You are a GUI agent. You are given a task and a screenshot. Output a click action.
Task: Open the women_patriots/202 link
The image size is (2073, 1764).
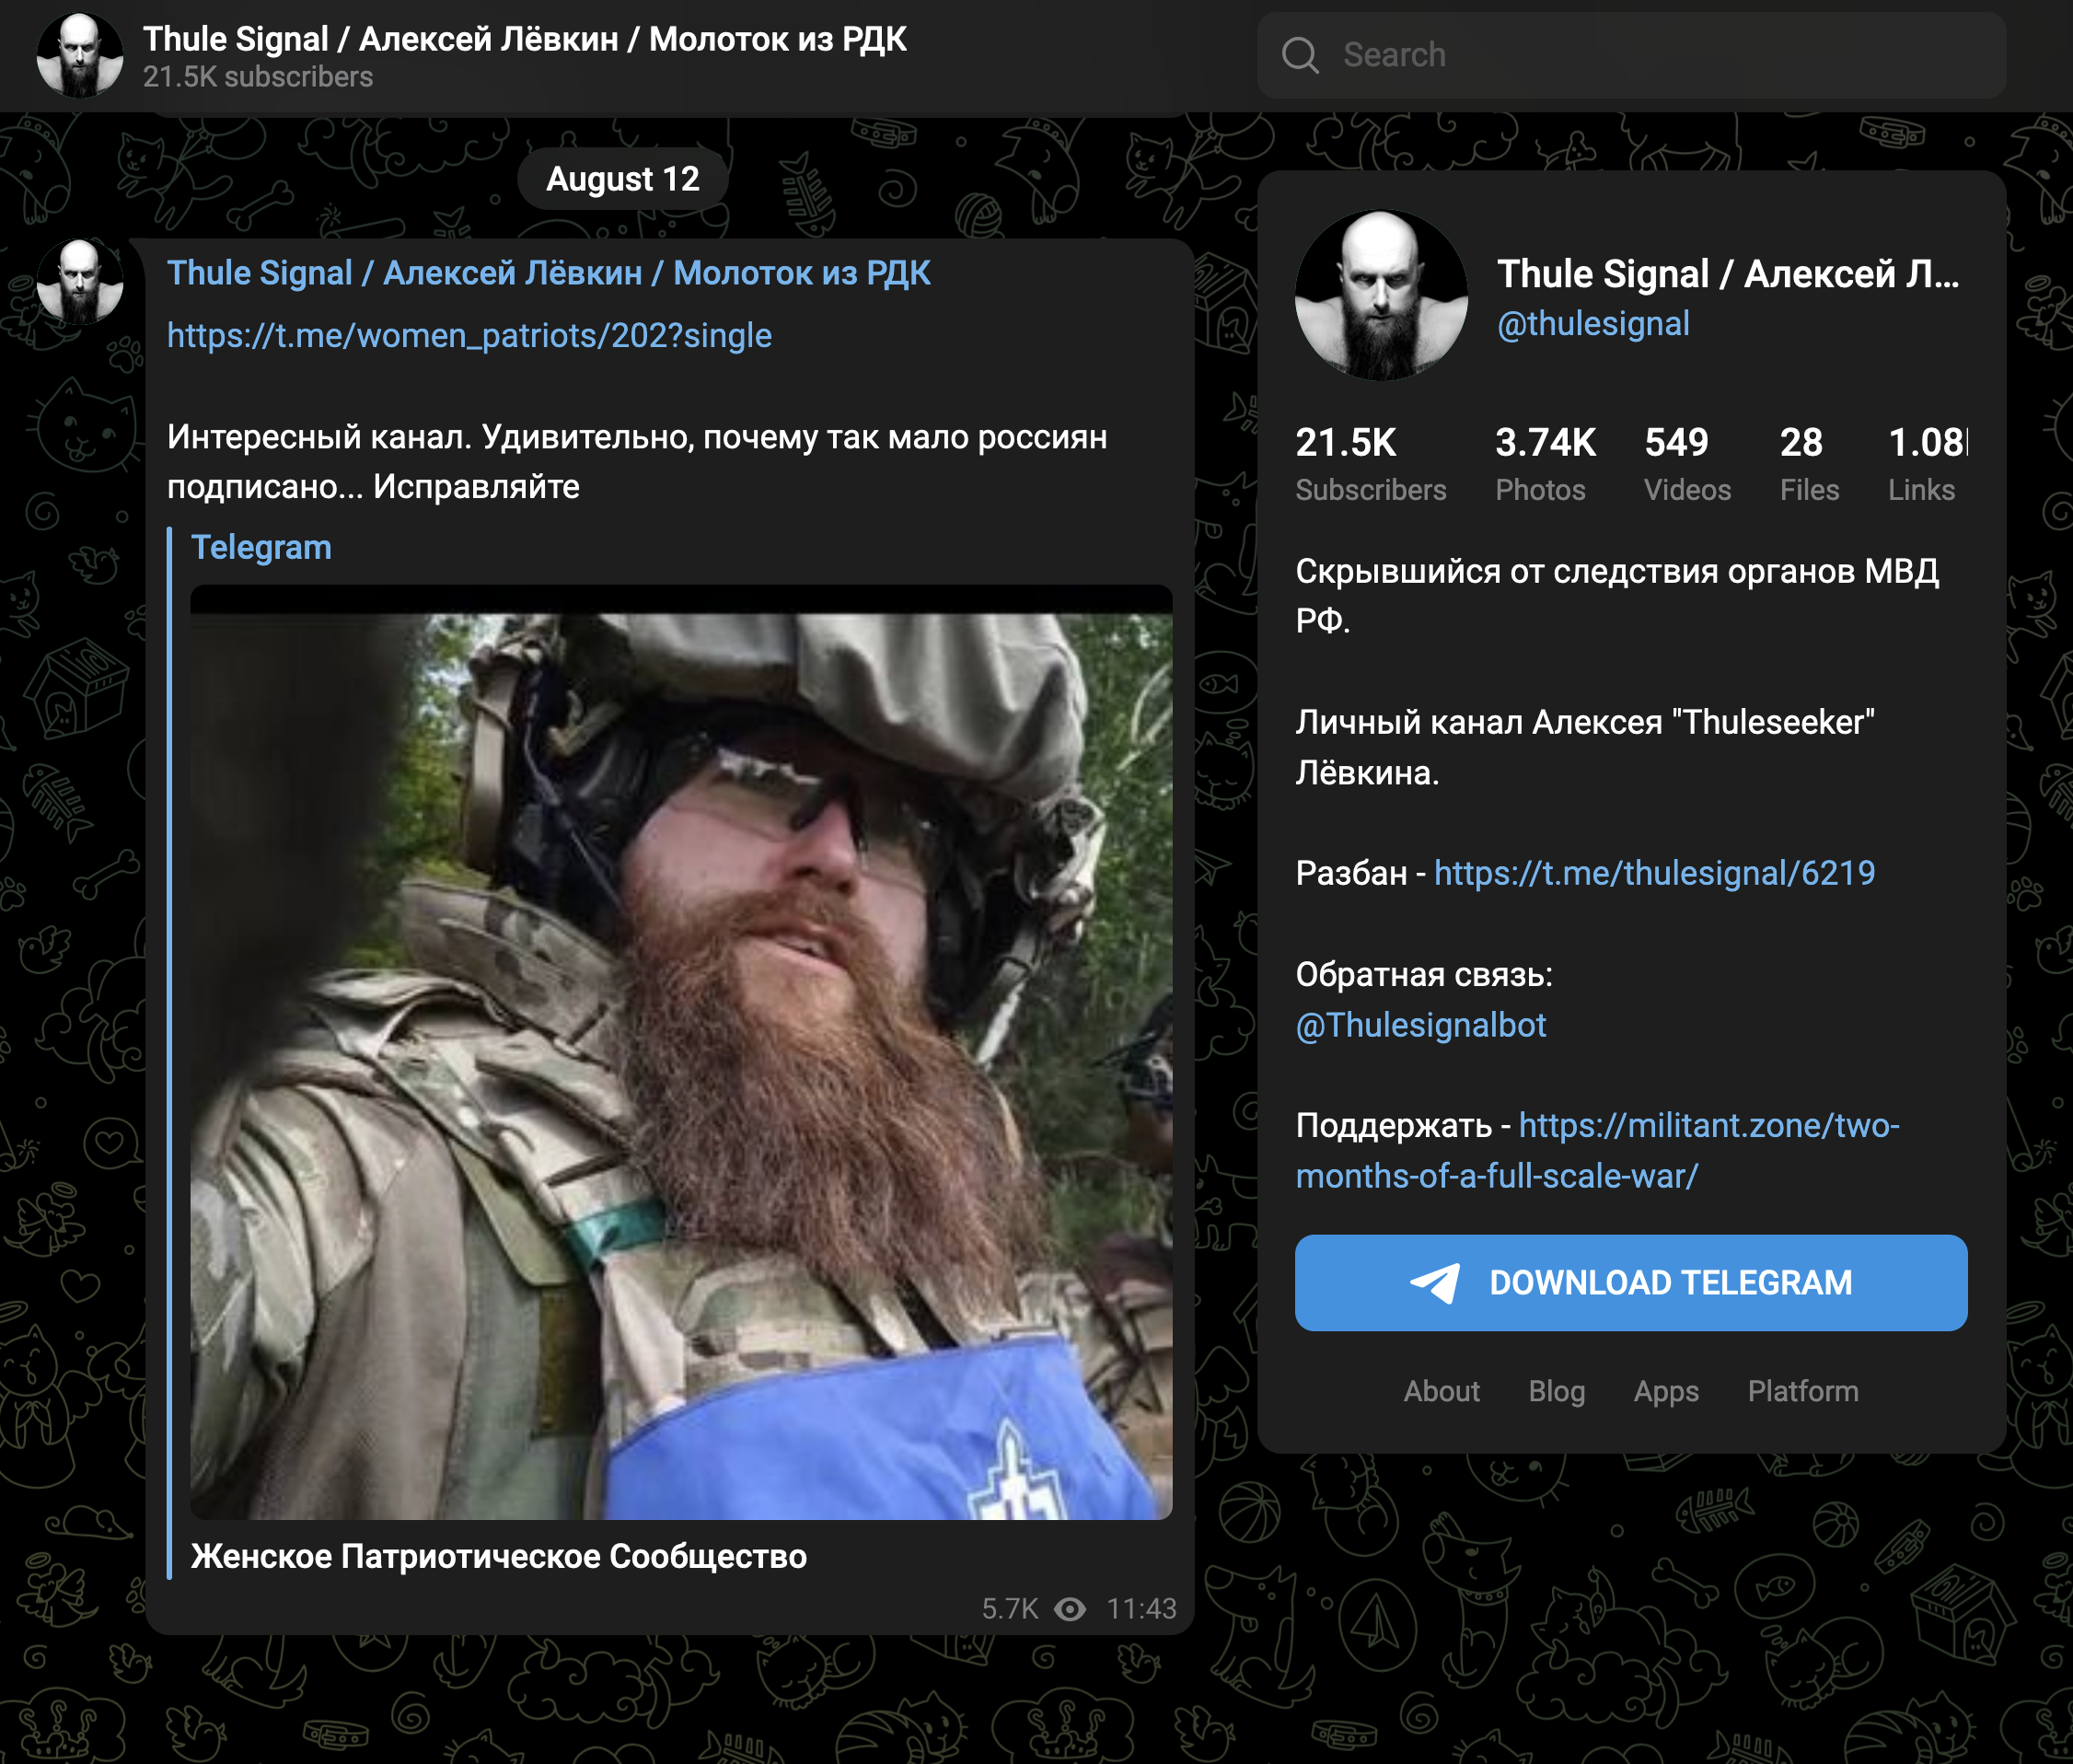click(469, 335)
